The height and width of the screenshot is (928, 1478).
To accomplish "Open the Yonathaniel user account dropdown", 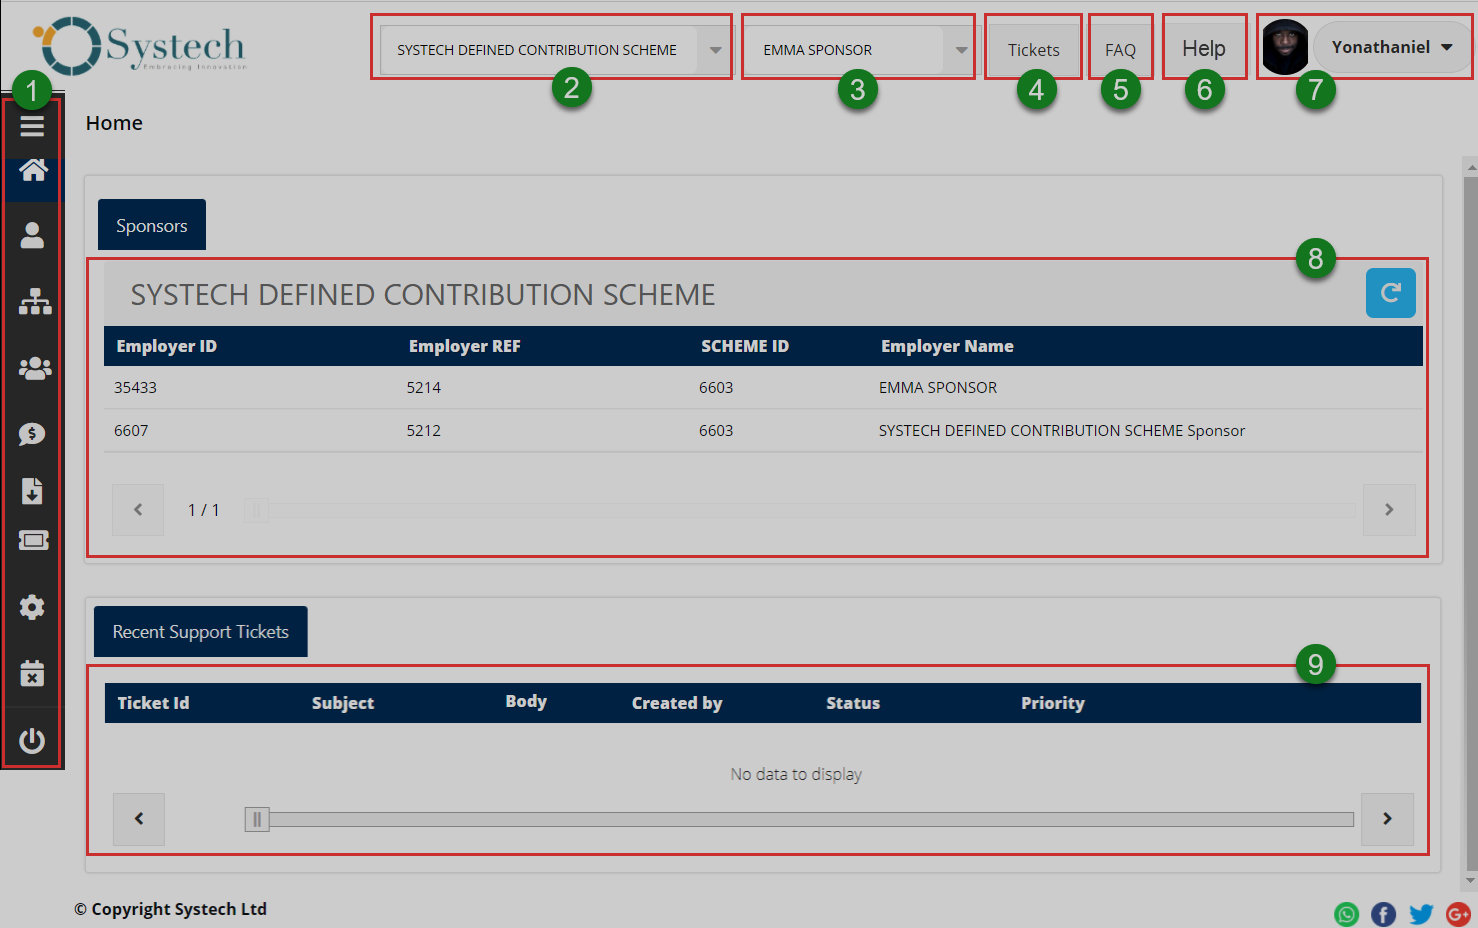I will pyautogui.click(x=1391, y=47).
